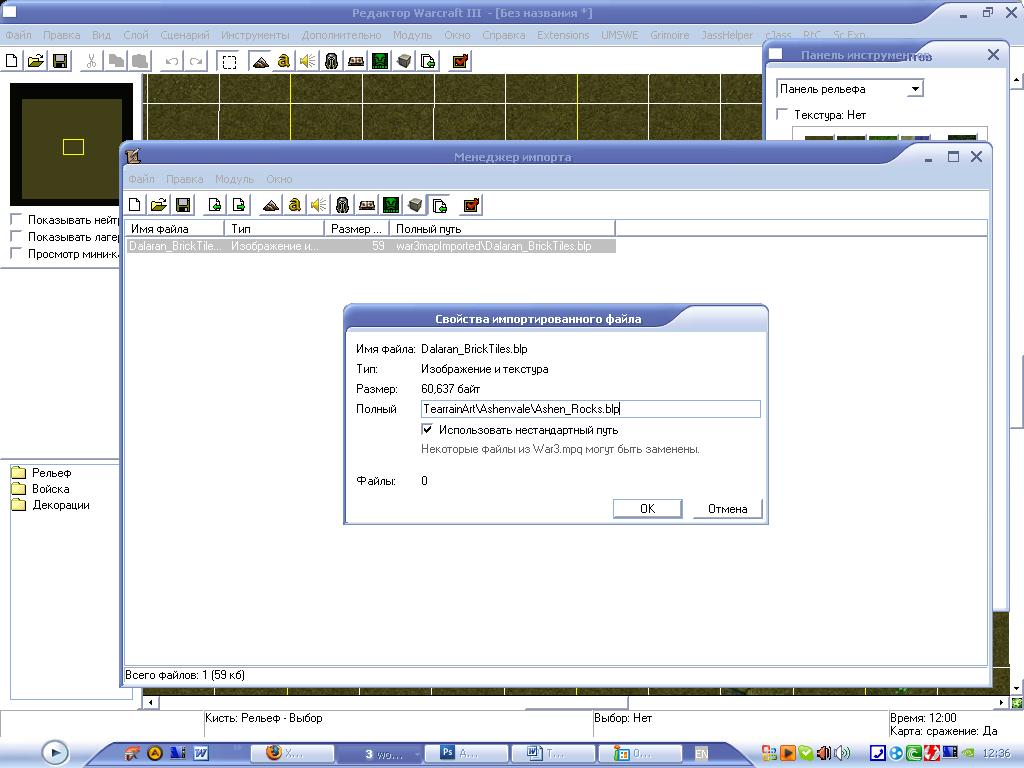
Task: Save map icon in main editor toolbar
Action: pyautogui.click(x=60, y=61)
